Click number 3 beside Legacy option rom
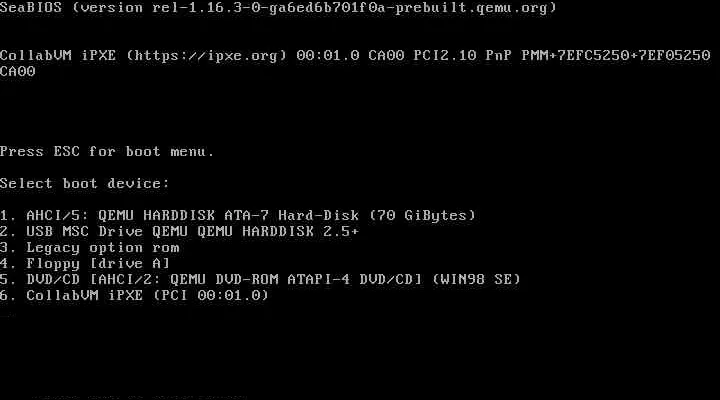Viewport: 720px width, 400px height. 8,248
